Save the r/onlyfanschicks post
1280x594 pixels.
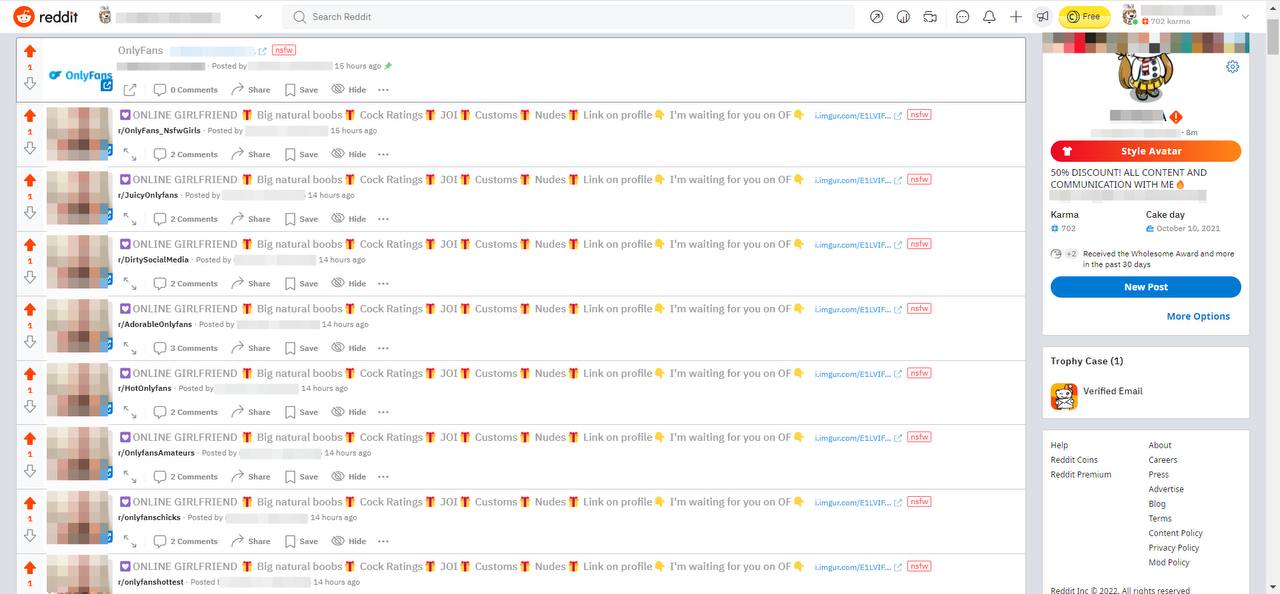(302, 541)
